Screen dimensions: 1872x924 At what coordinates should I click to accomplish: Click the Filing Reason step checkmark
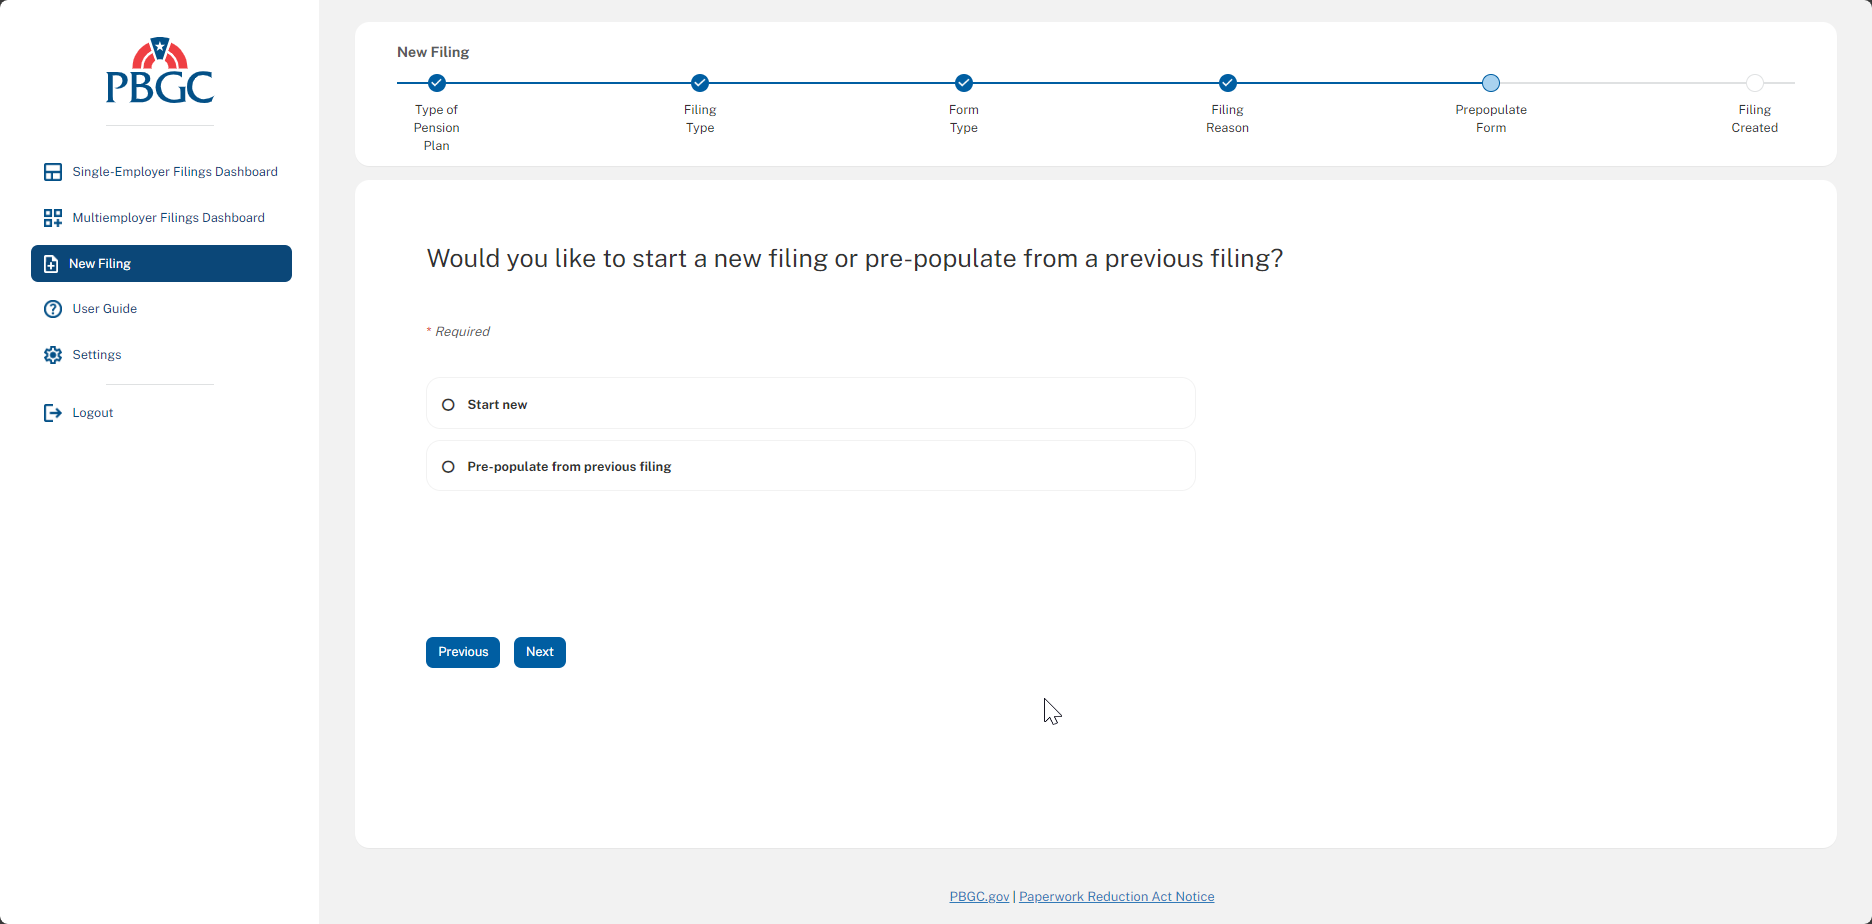pyautogui.click(x=1228, y=83)
